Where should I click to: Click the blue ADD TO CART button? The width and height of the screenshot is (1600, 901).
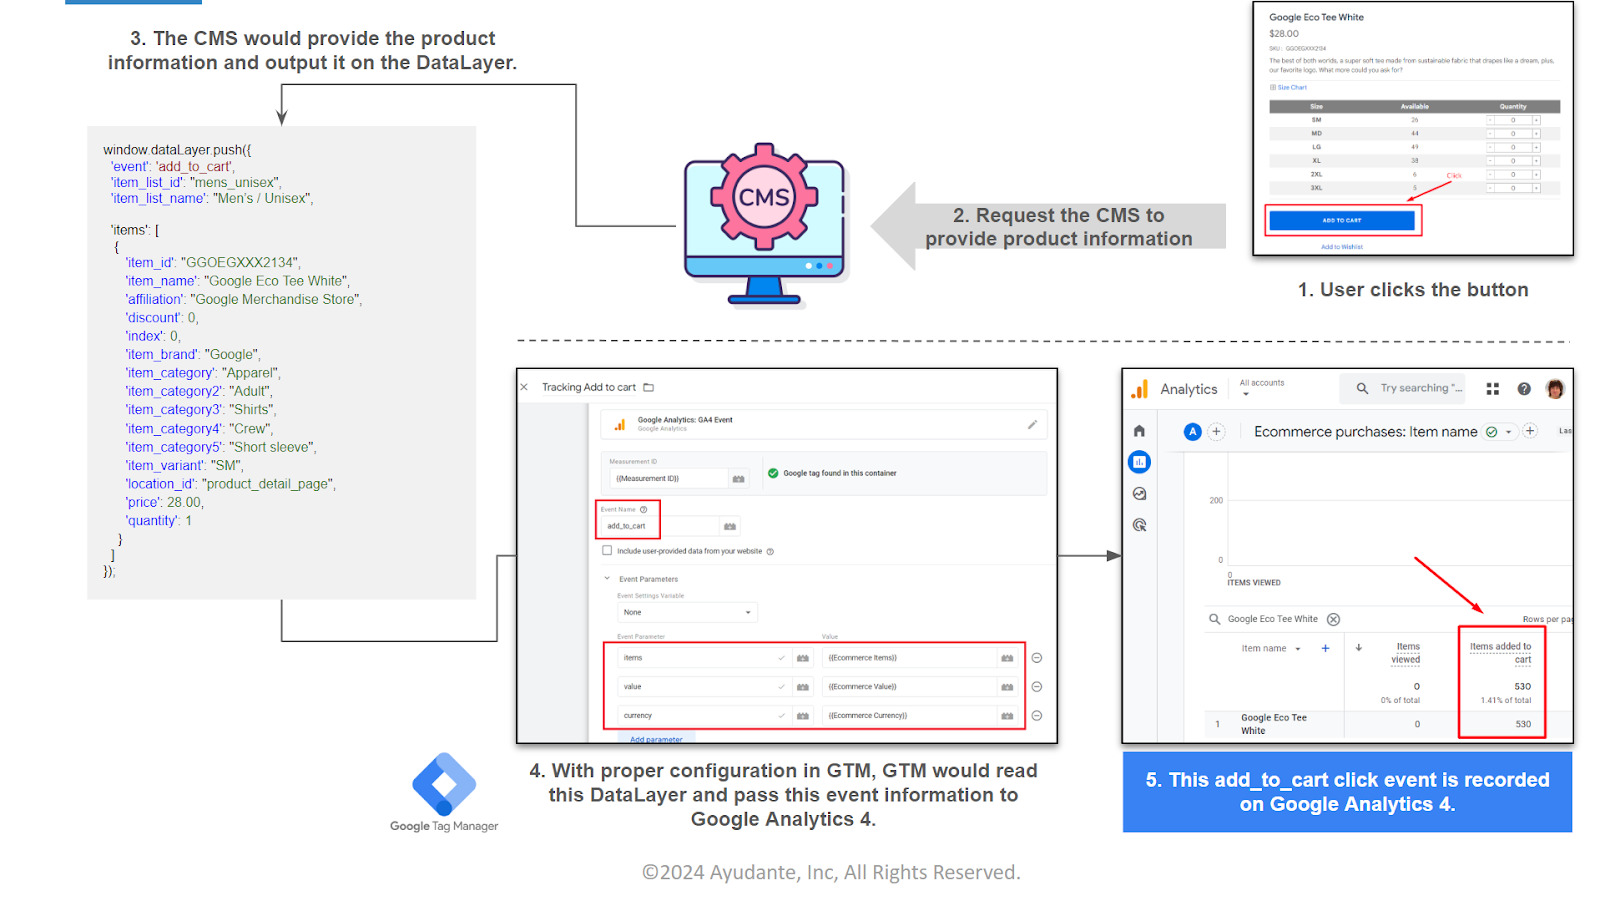(x=1342, y=221)
